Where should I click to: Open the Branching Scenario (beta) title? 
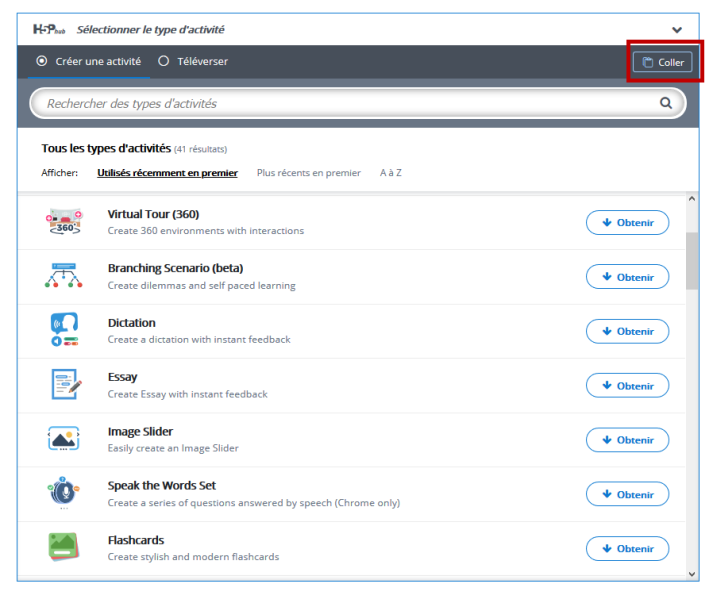176,268
